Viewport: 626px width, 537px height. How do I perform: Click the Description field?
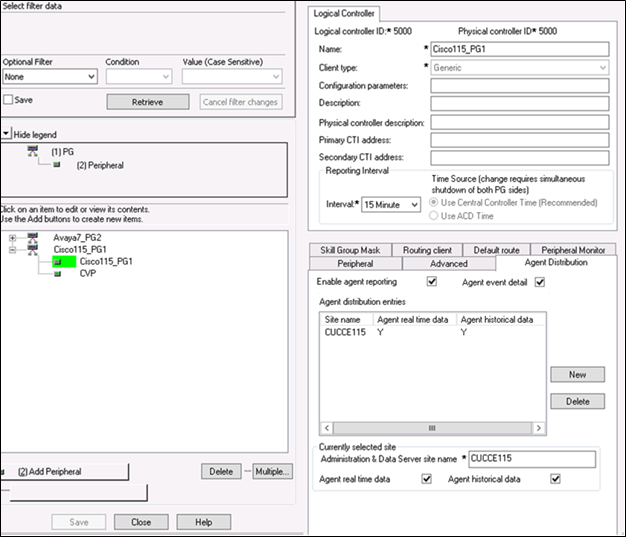point(520,103)
